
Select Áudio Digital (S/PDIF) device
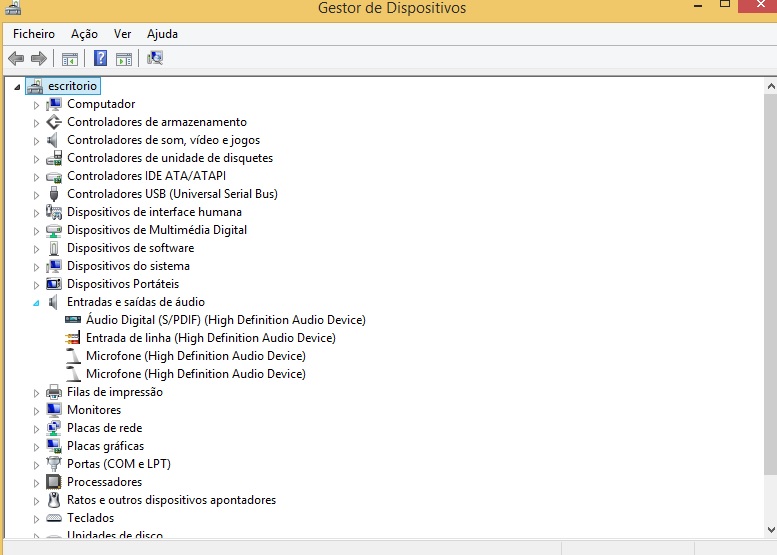click(x=226, y=320)
